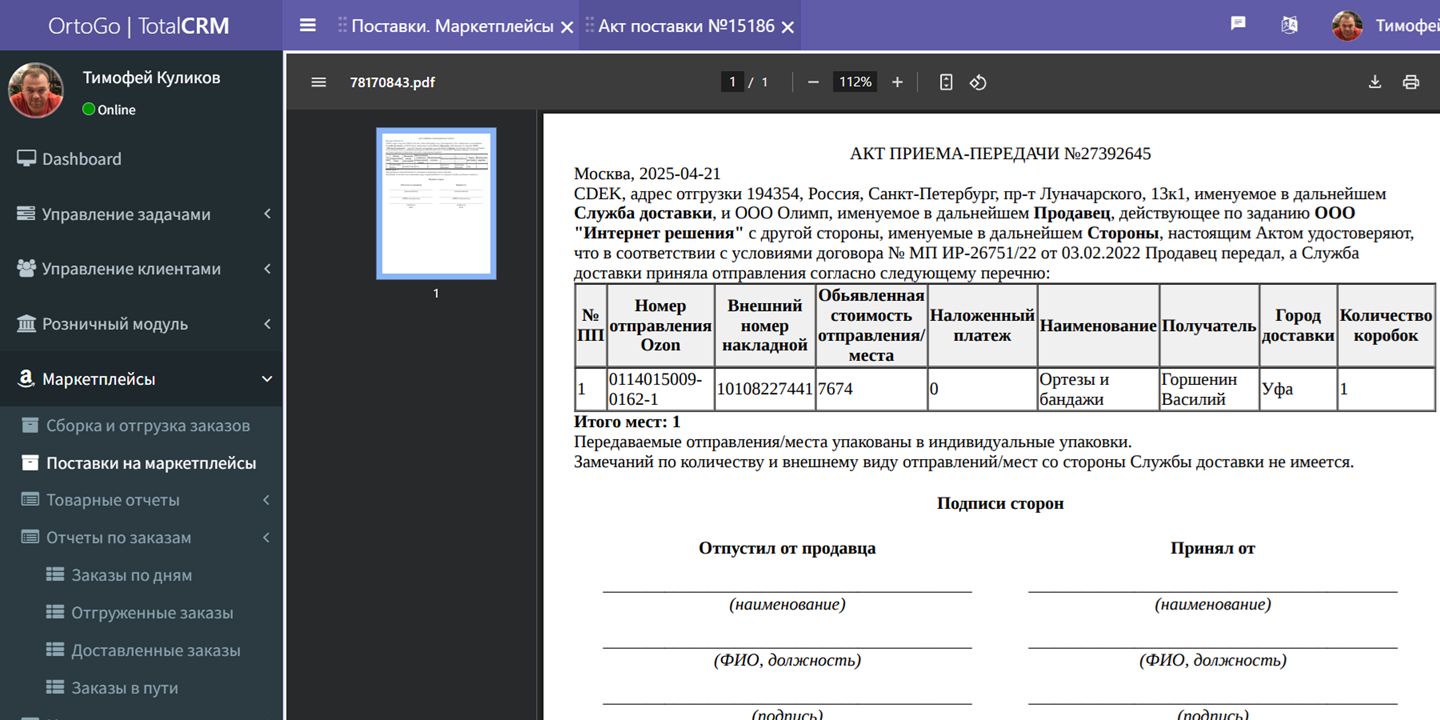Click shipment number 0114015009-0162-1 cell

(659, 389)
